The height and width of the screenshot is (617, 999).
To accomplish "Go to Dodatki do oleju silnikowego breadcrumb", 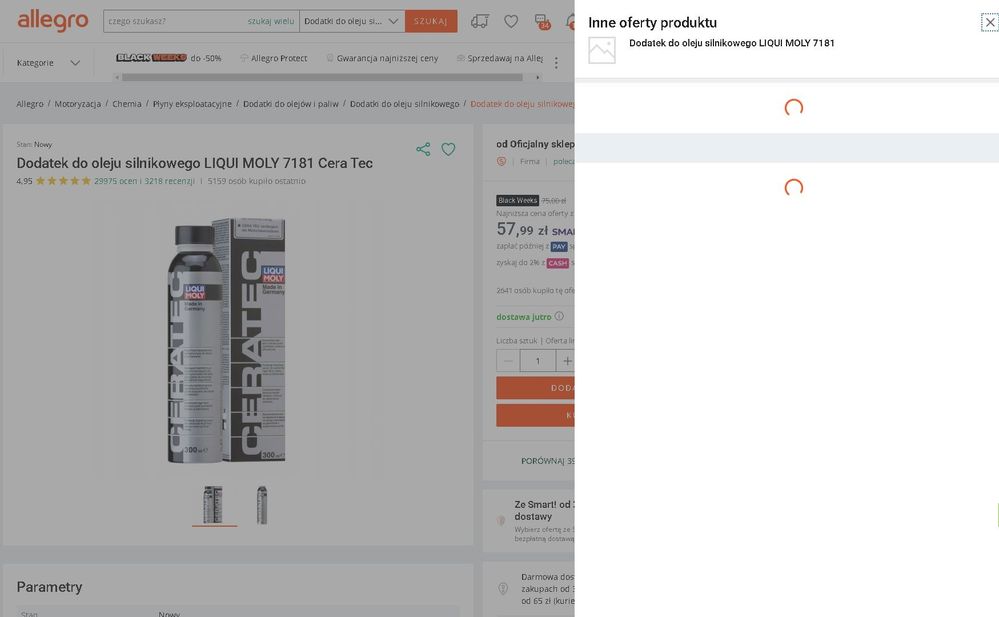I will [x=405, y=104].
